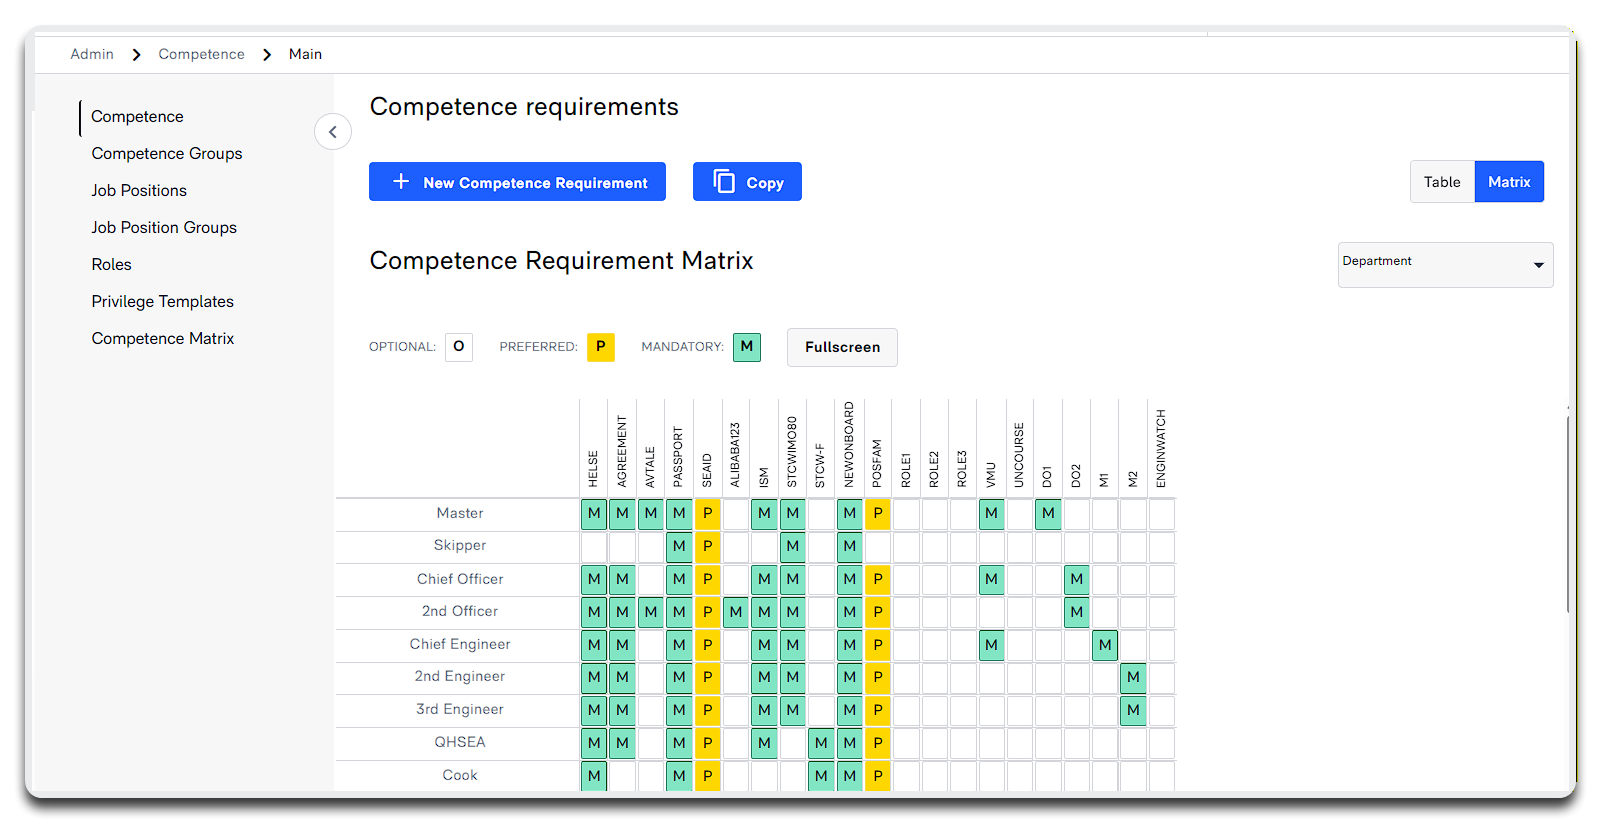Click the vertical scrollbar on the right
The height and width of the screenshot is (823, 1601).
coord(1567,512)
